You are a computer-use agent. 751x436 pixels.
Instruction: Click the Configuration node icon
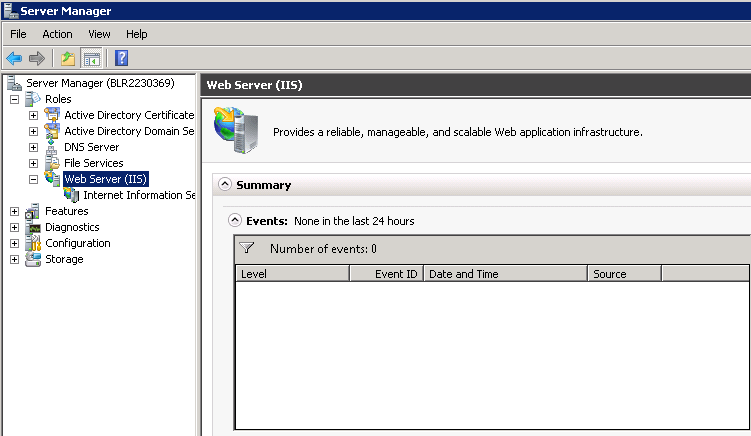coord(33,243)
